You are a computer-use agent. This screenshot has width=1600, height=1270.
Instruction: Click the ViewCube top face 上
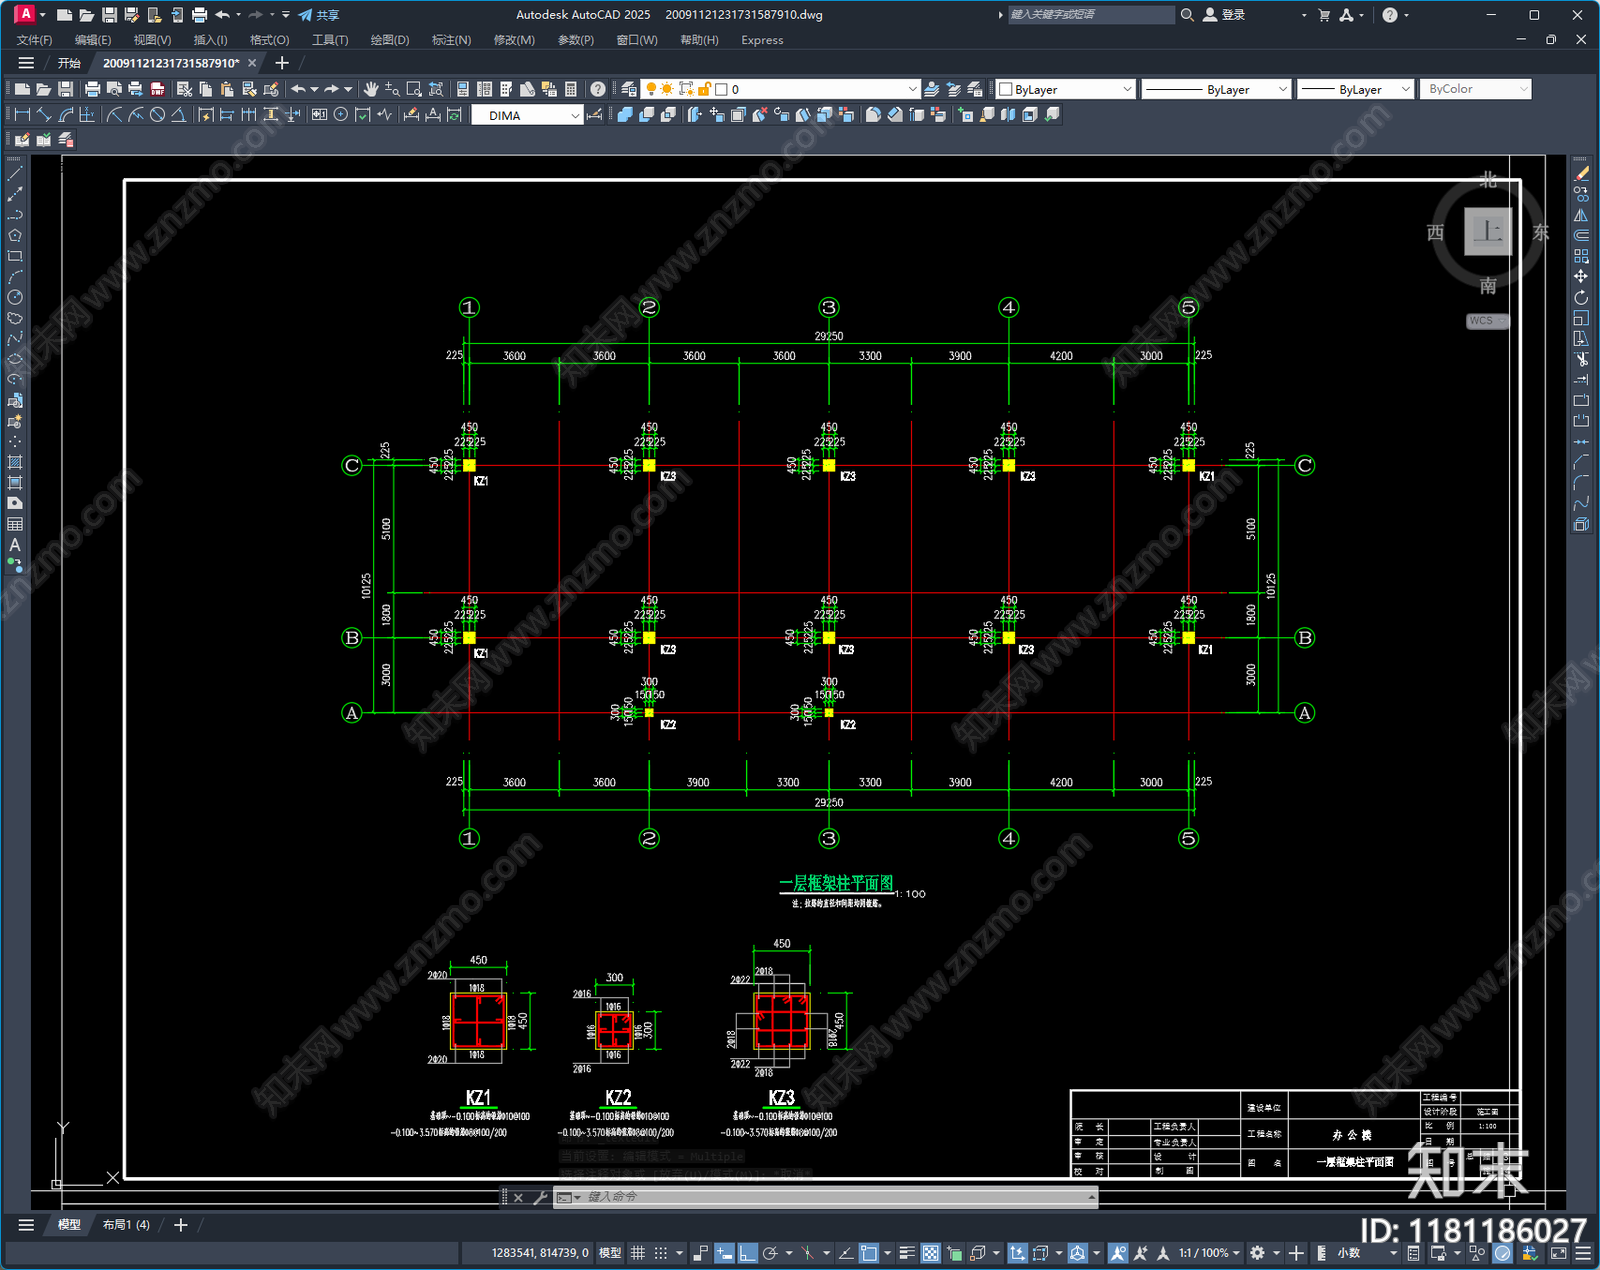tap(1487, 232)
